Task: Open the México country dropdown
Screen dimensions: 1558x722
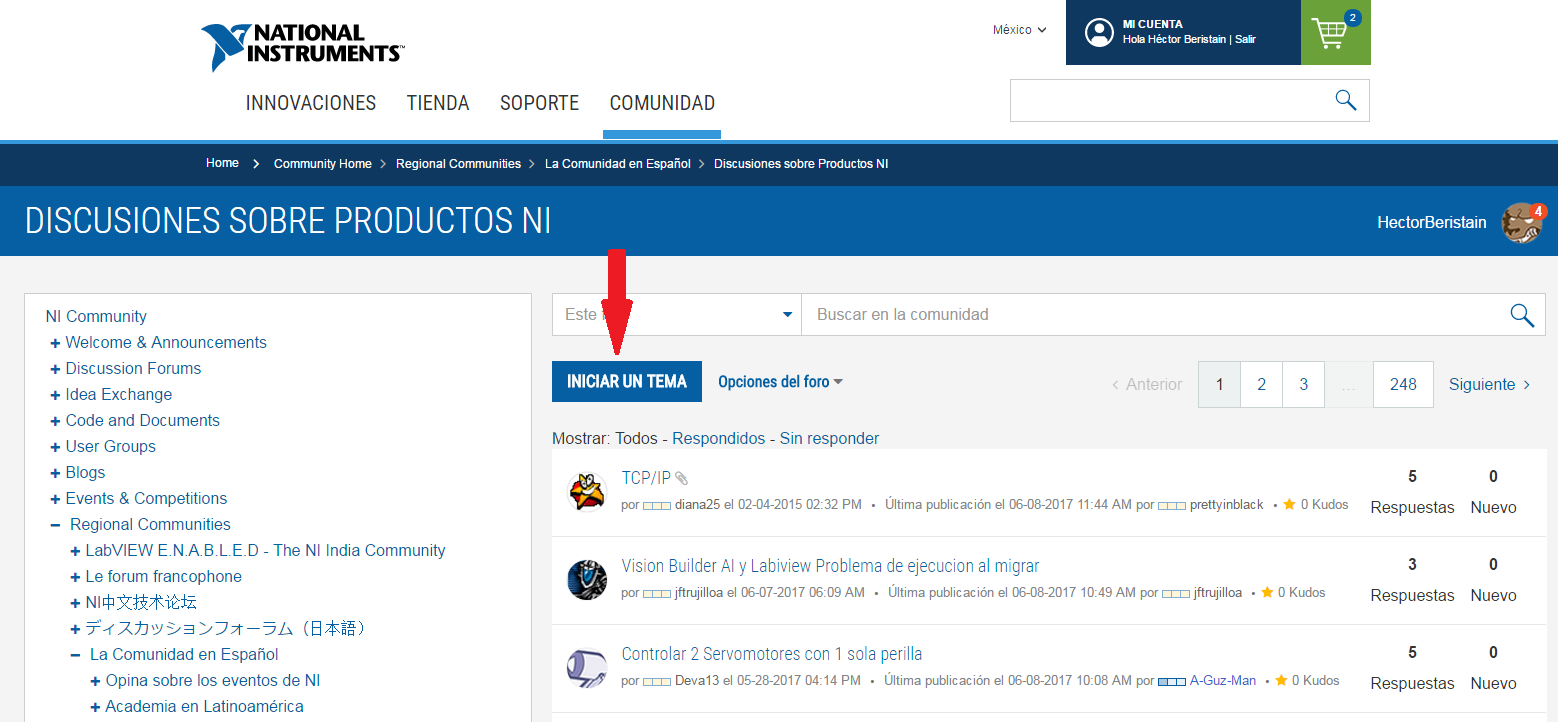Action: (1019, 30)
